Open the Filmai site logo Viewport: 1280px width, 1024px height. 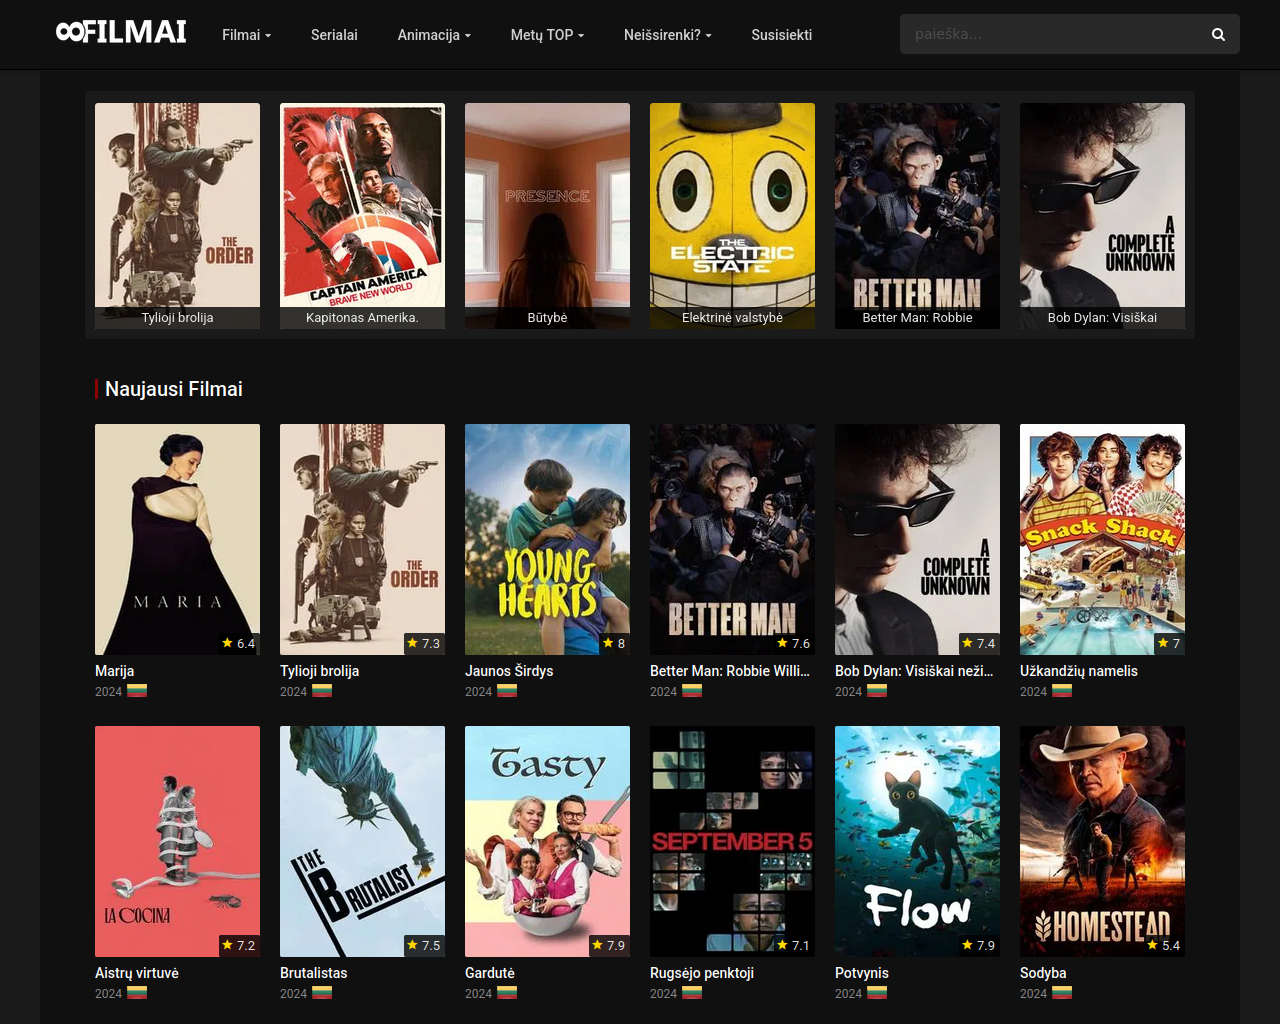click(x=121, y=33)
